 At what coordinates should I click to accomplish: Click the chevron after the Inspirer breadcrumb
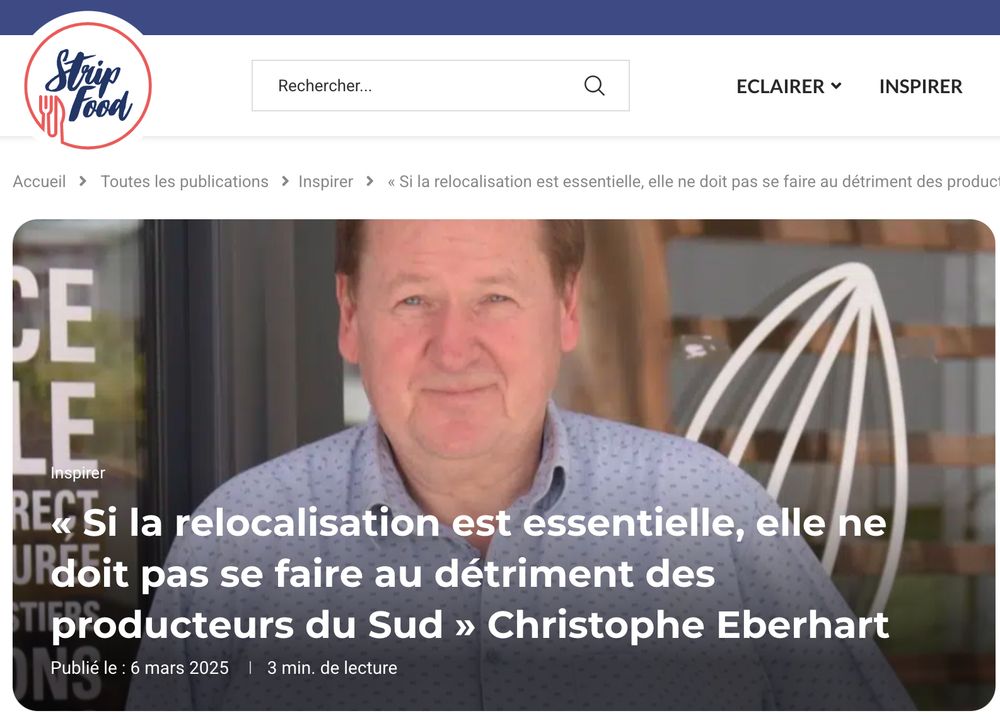tap(370, 181)
